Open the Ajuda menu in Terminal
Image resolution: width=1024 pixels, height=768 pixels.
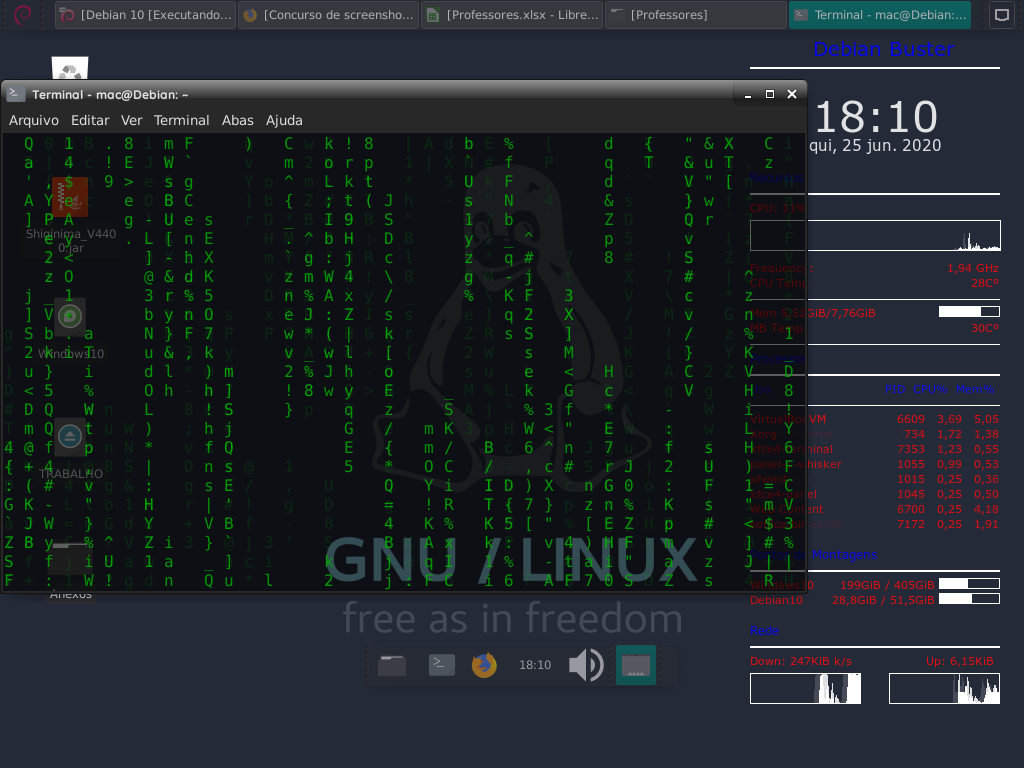(x=284, y=120)
